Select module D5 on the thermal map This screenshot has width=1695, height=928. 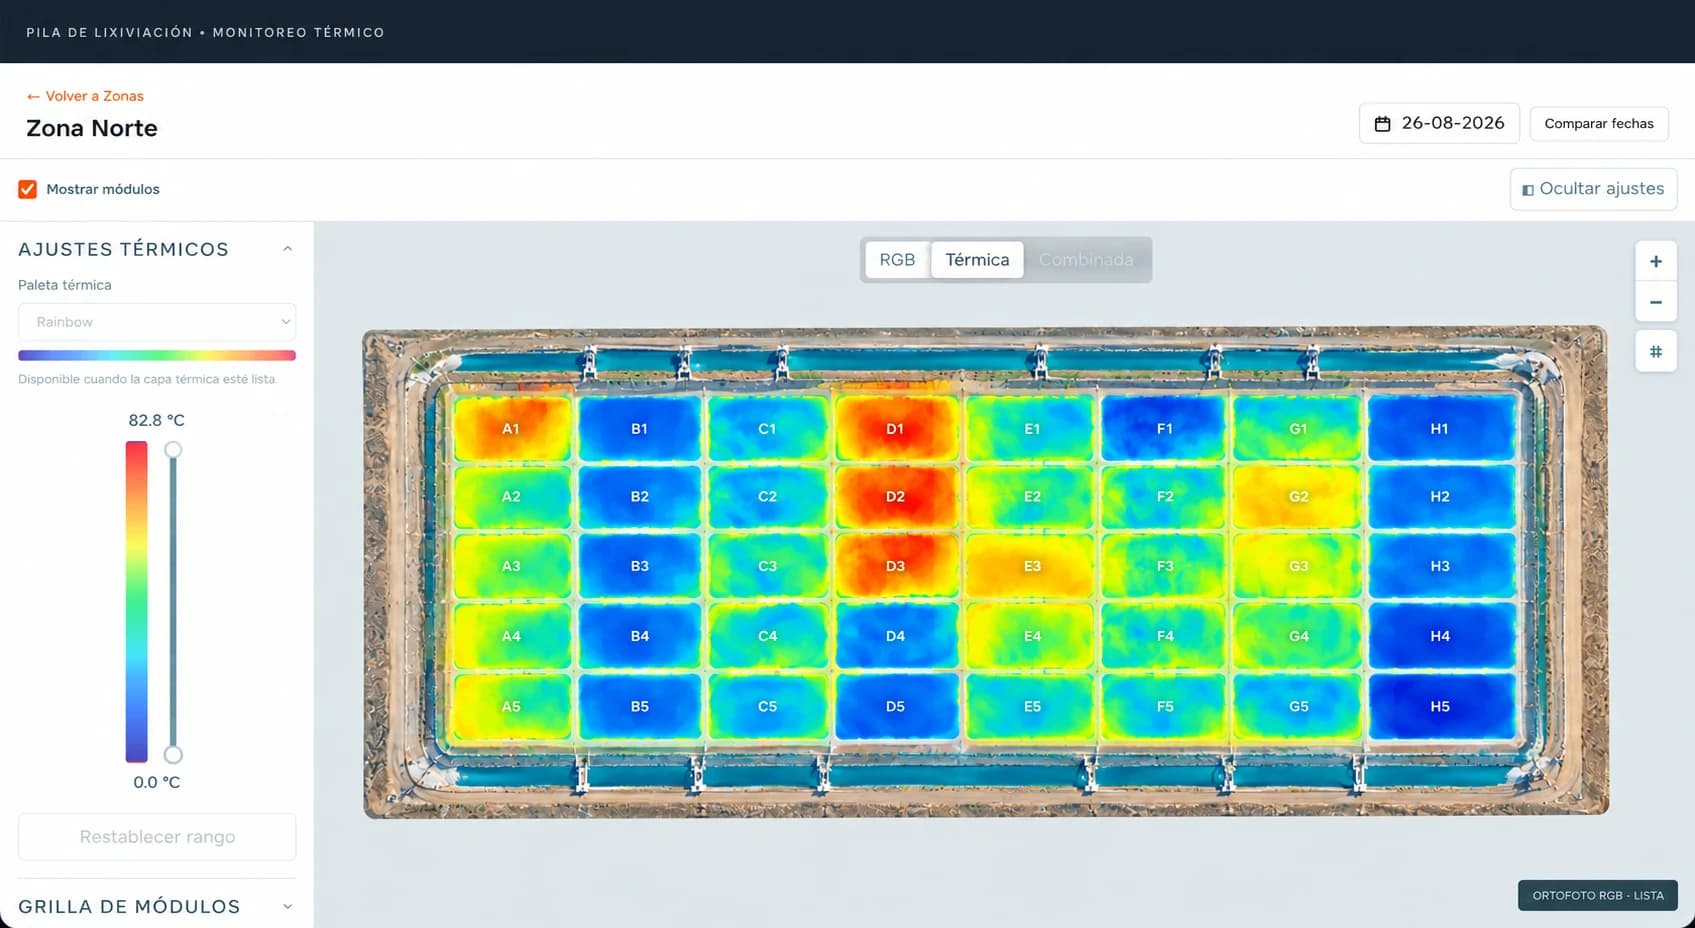click(895, 707)
